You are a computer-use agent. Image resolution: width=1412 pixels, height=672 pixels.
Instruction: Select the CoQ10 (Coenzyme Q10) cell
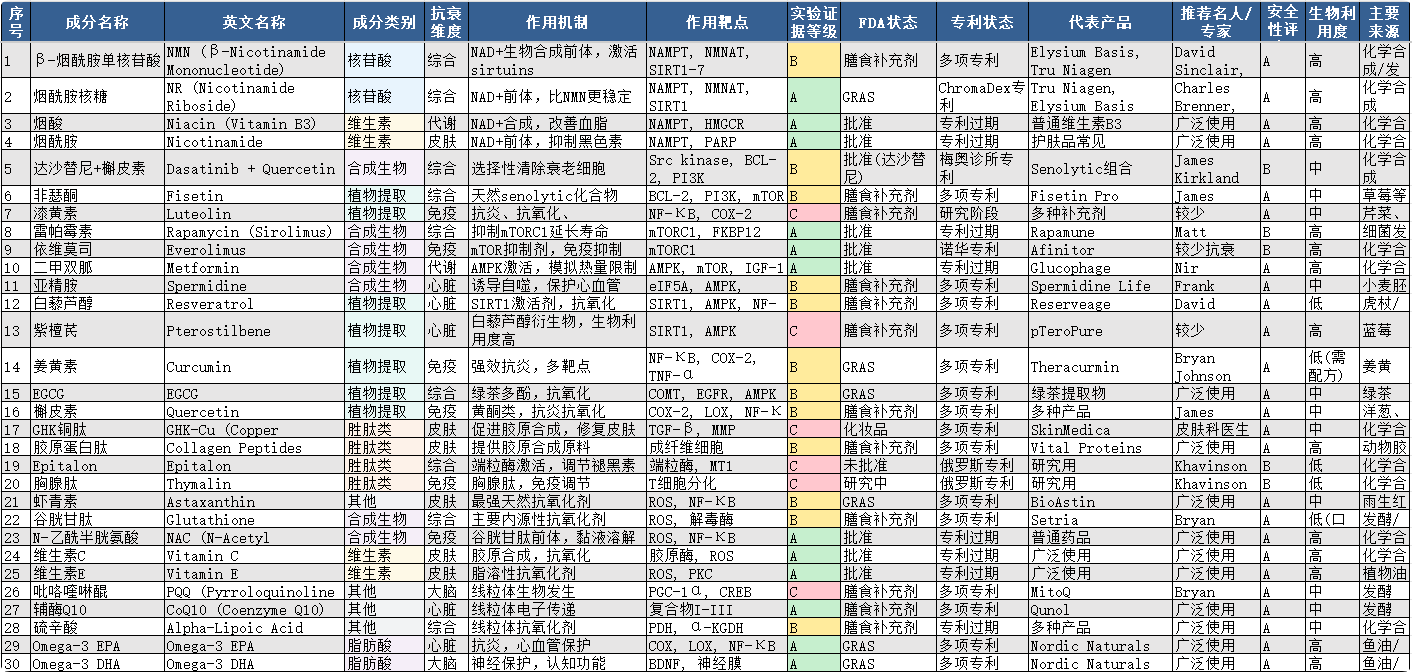click(x=254, y=609)
